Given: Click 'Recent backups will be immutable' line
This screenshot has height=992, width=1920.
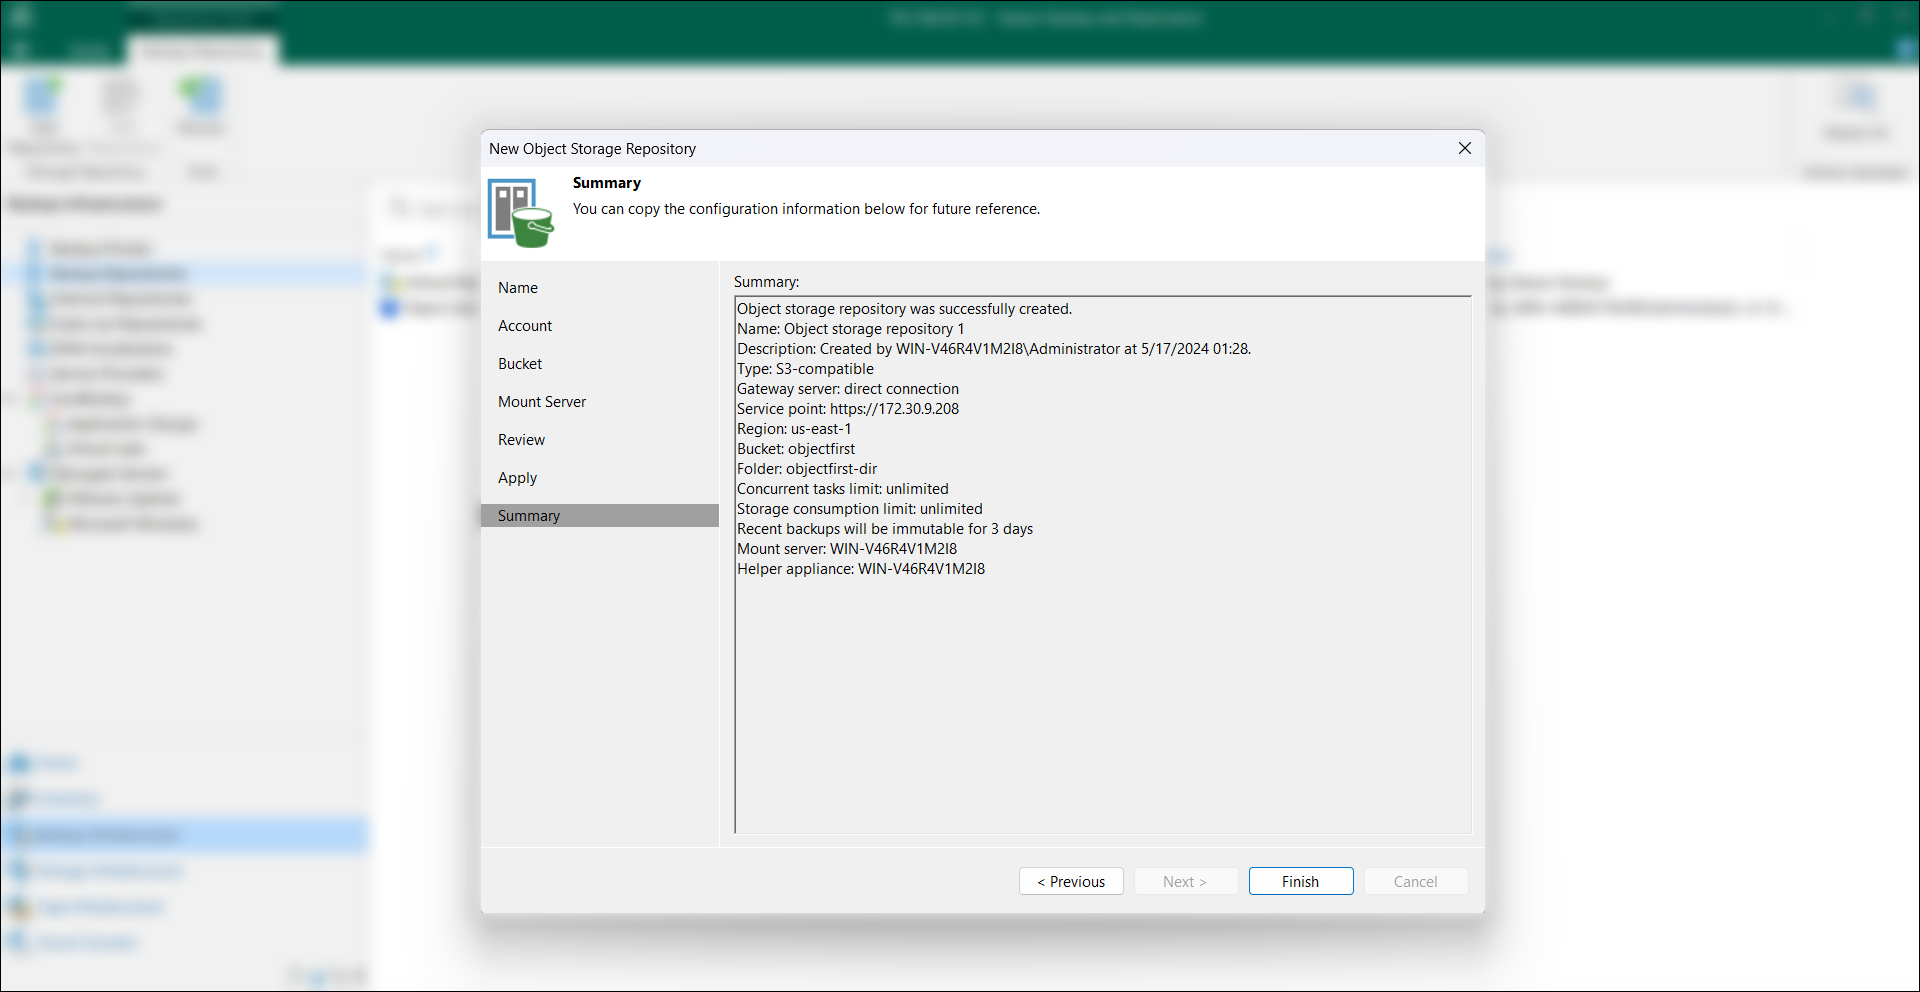Looking at the screenshot, I should pyautogui.click(x=885, y=529).
